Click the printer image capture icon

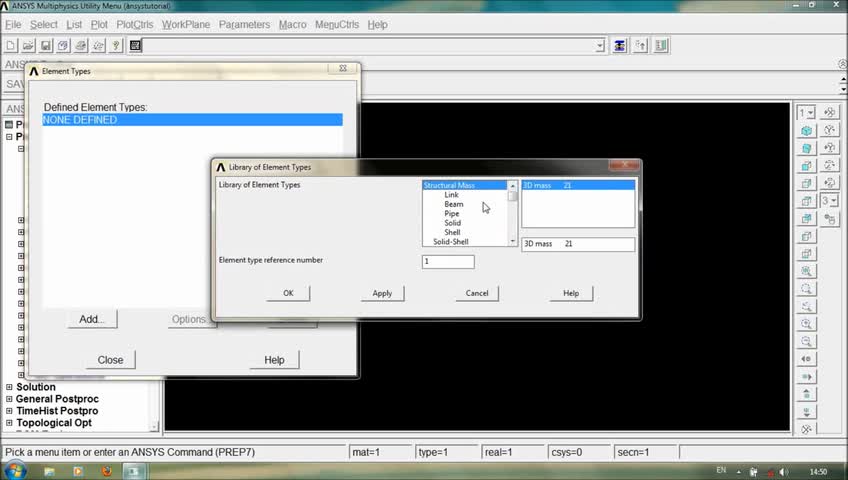pos(81,46)
